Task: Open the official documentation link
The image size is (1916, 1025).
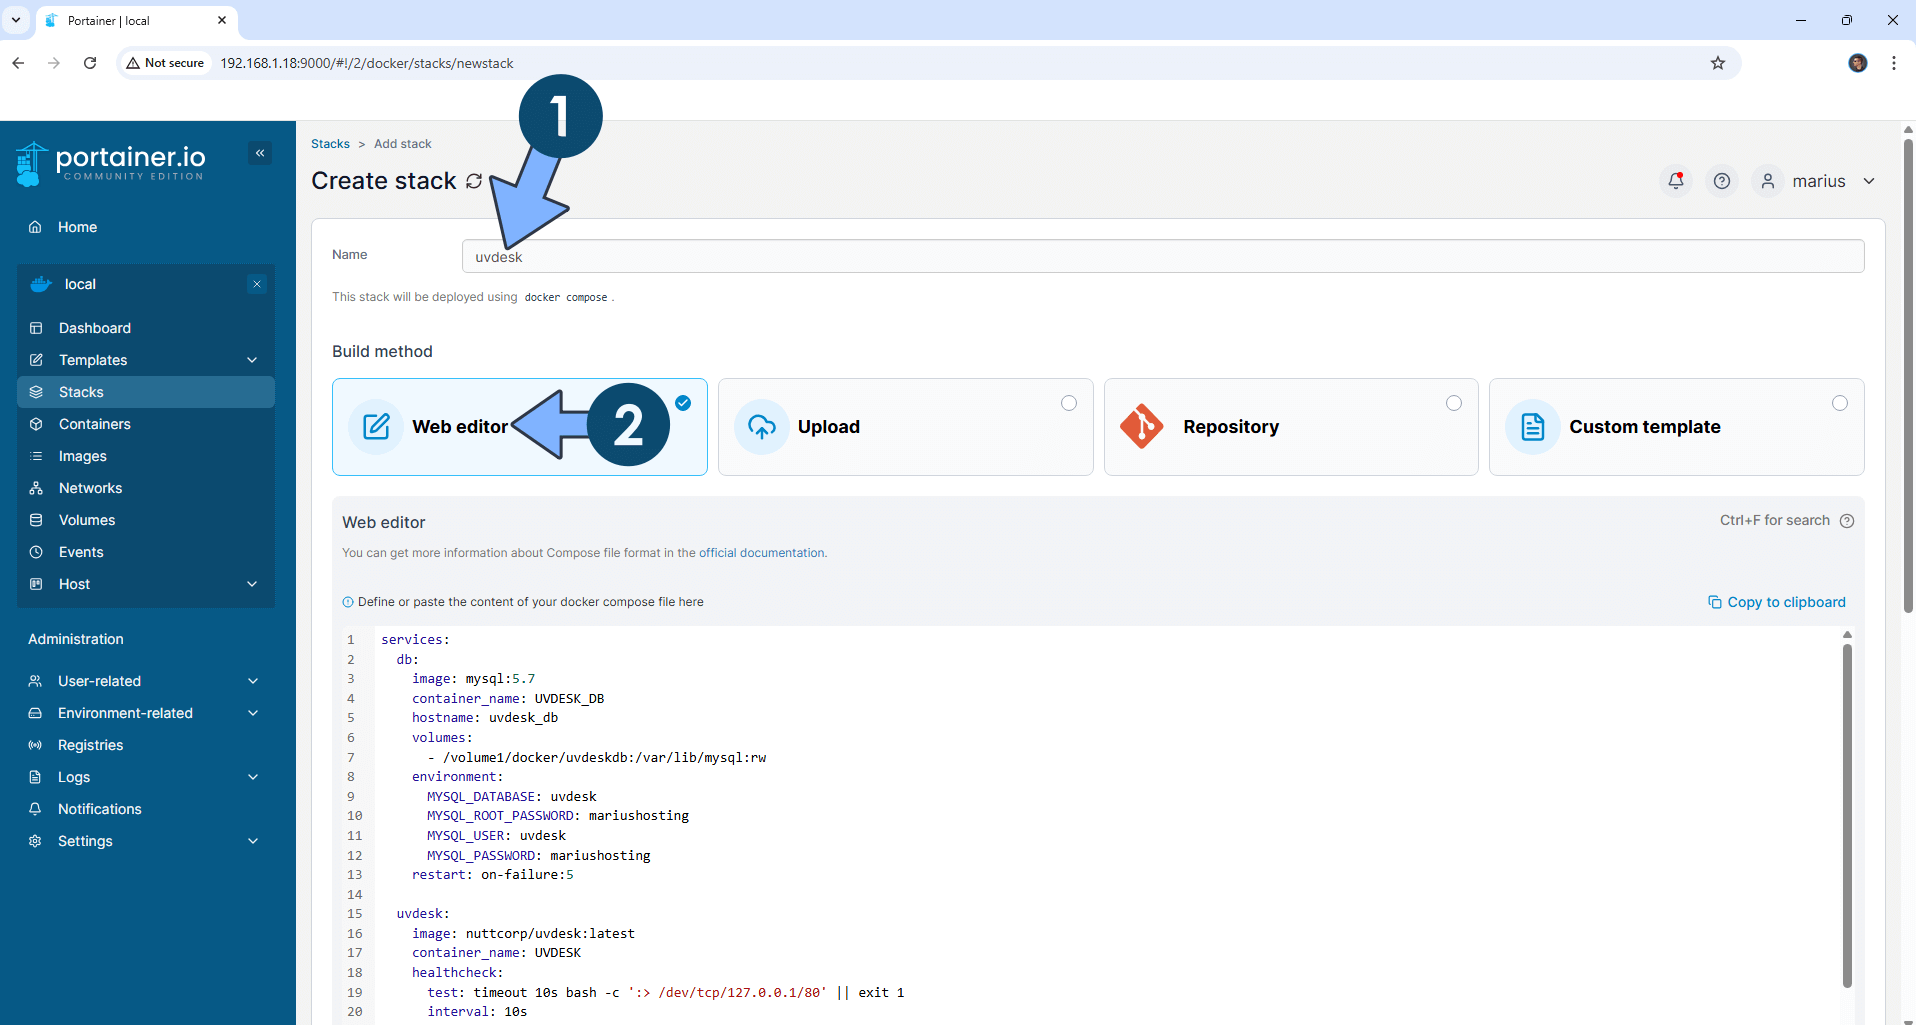Action: point(762,553)
